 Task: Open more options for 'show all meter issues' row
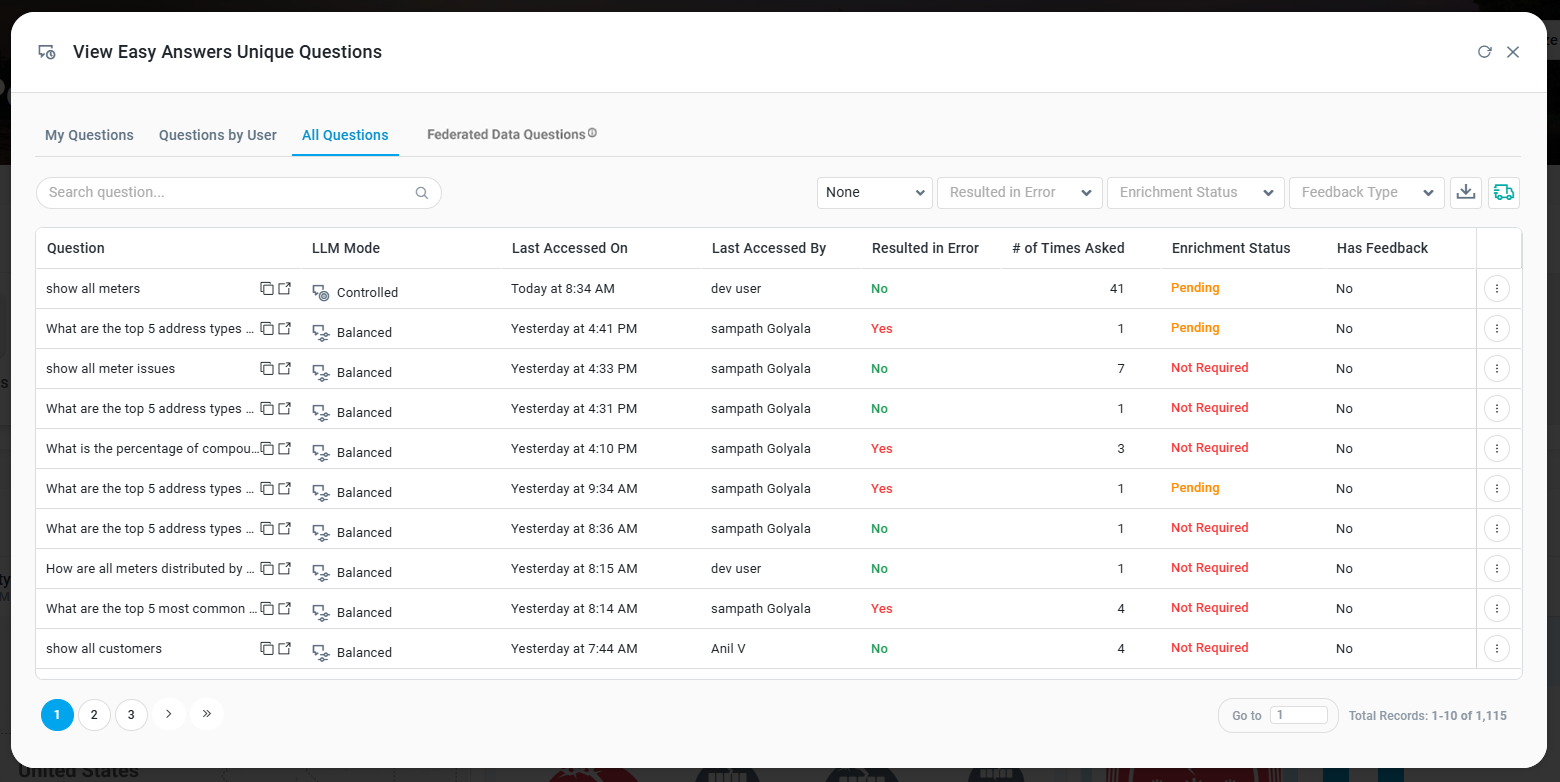(x=1496, y=368)
